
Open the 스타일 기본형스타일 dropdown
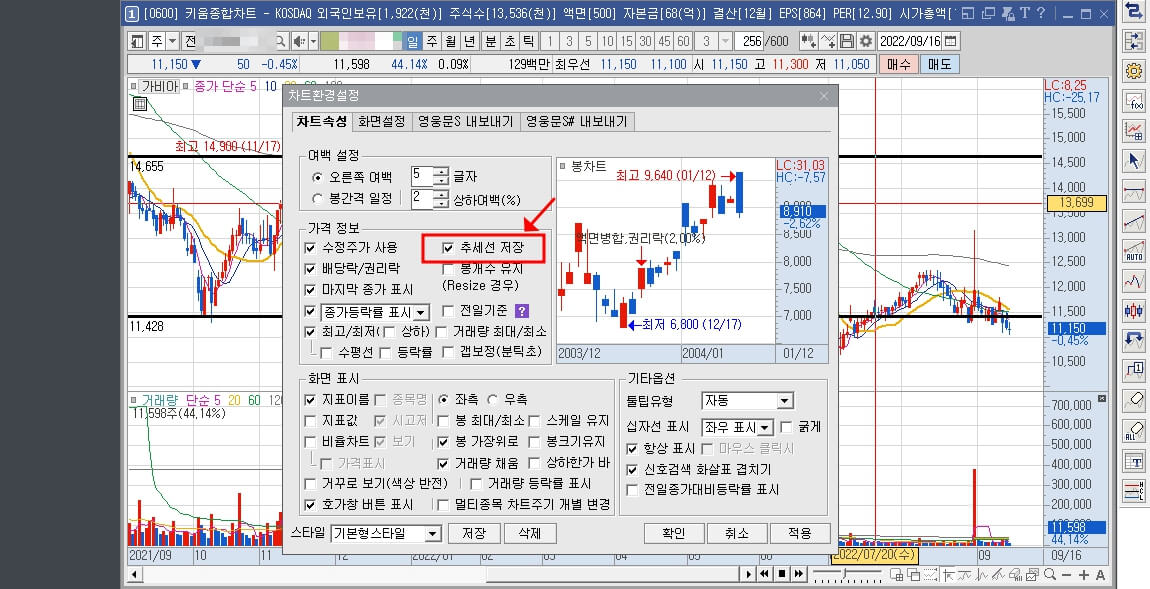point(433,534)
